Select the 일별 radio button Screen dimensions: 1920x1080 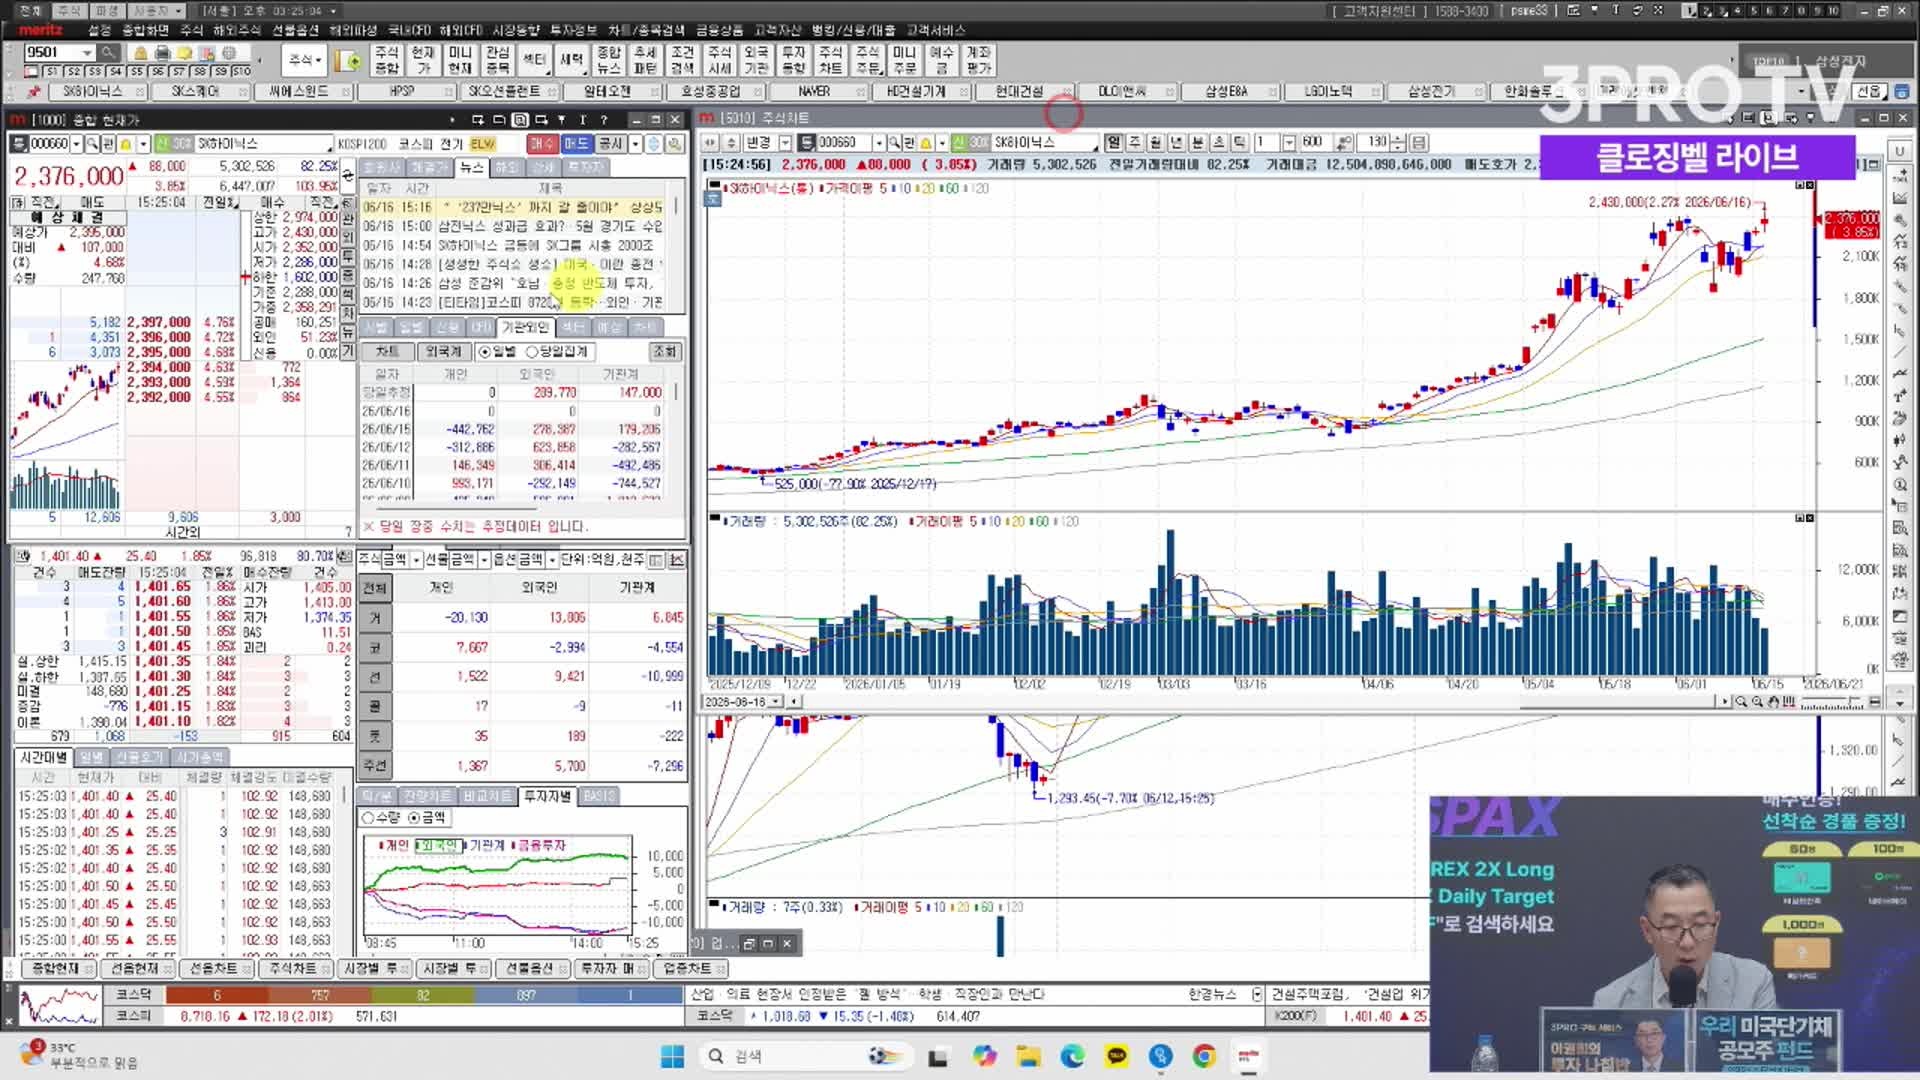click(x=485, y=352)
